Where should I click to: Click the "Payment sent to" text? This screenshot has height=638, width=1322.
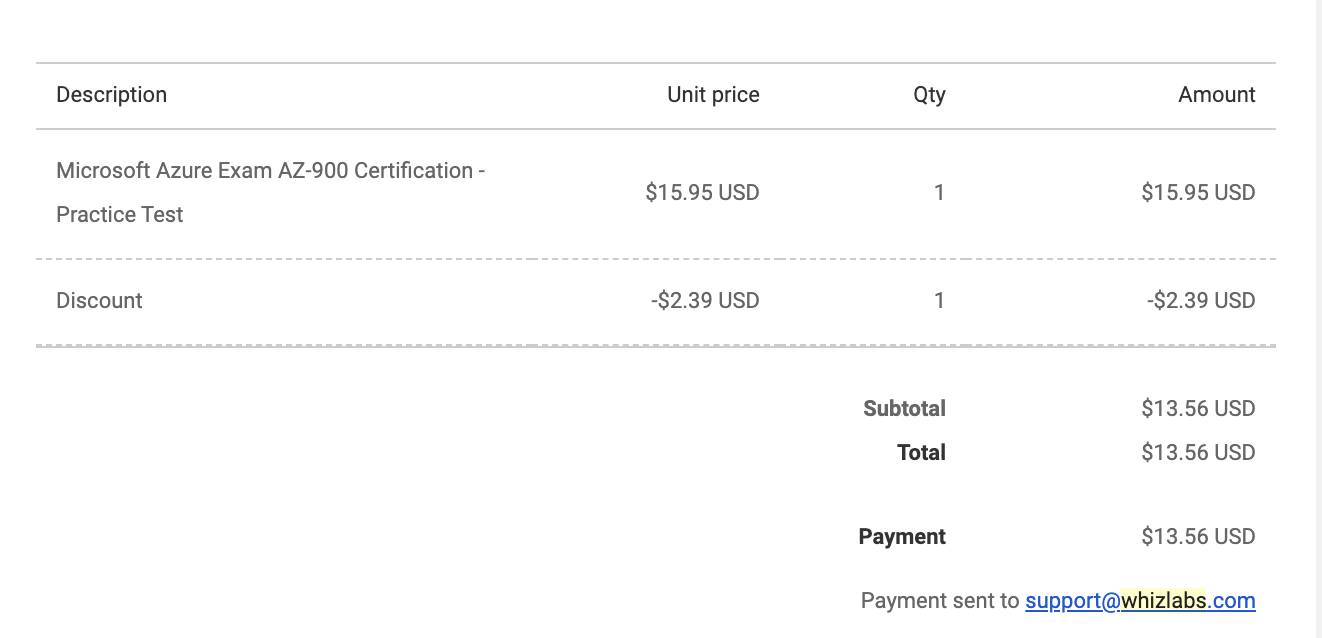tap(940, 601)
